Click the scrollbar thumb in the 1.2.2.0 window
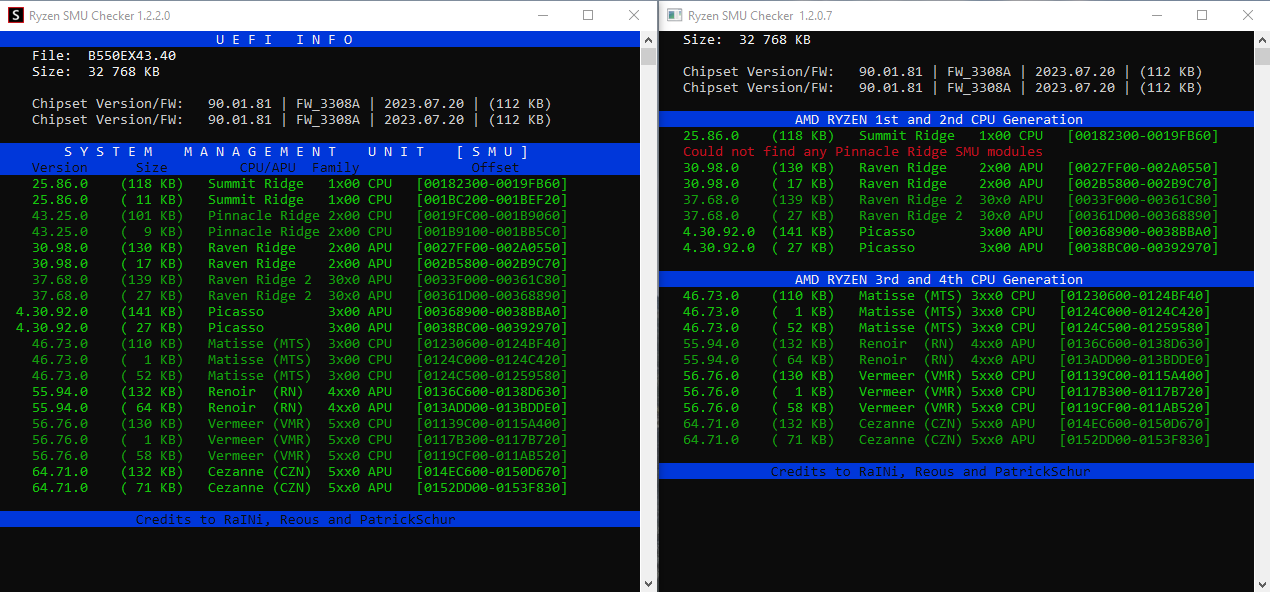Image resolution: width=1270 pixels, height=592 pixels. [648, 56]
